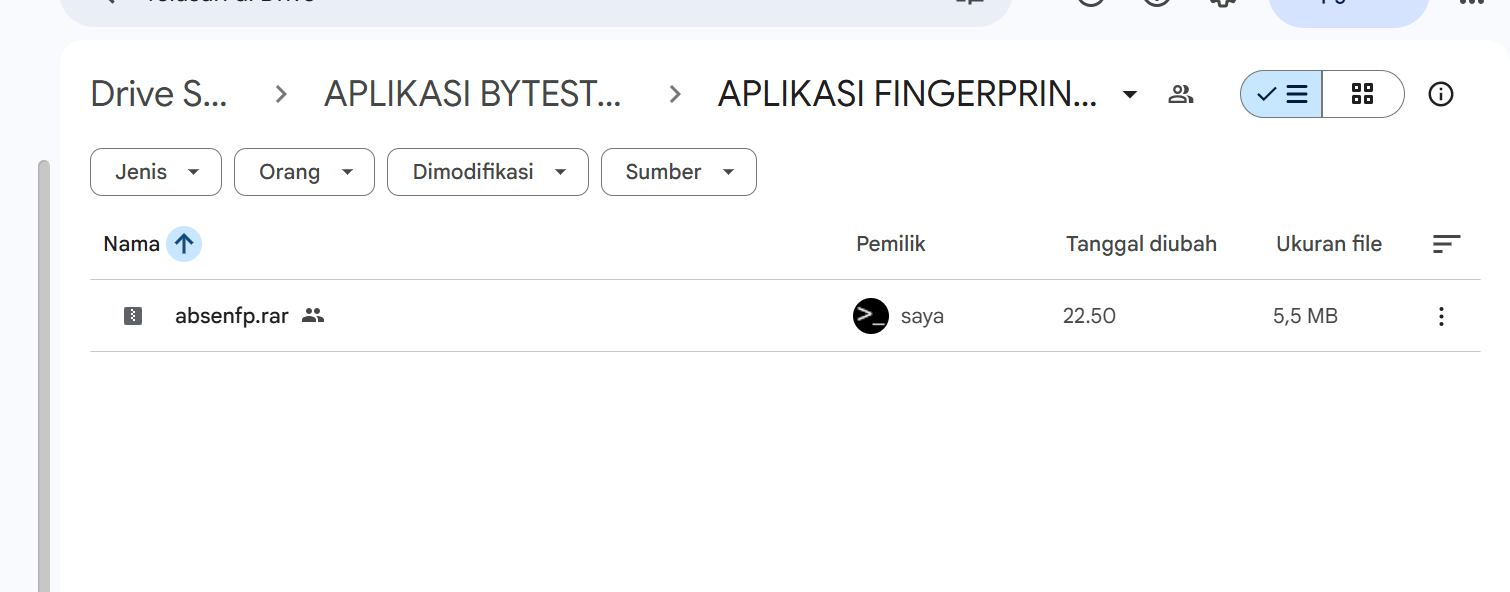Expand the Sumber filter dropdown
Viewport: 1510px width, 592px height.
pyautogui.click(x=678, y=172)
